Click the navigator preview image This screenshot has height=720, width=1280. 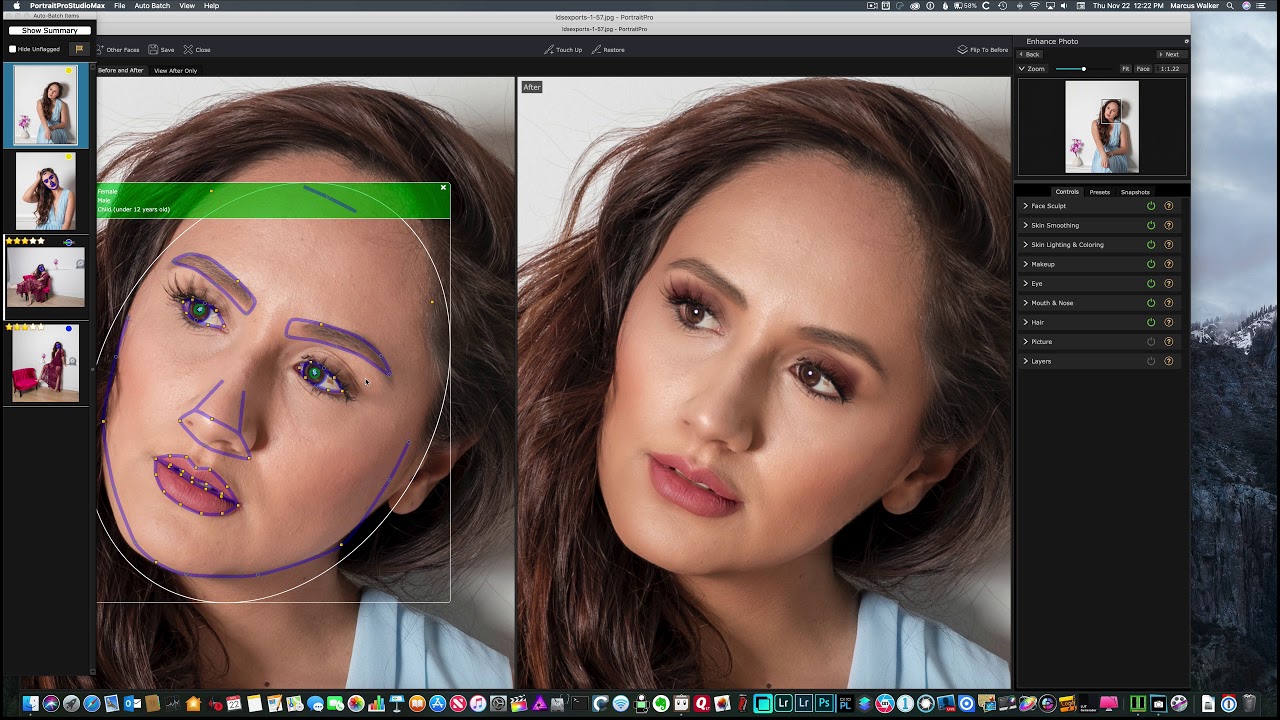tap(1102, 127)
